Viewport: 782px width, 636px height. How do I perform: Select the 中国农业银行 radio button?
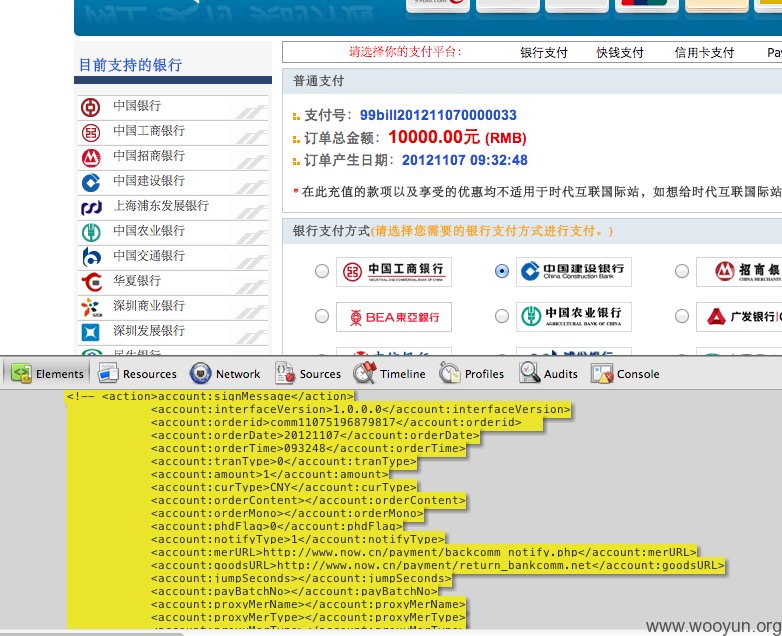(502, 316)
